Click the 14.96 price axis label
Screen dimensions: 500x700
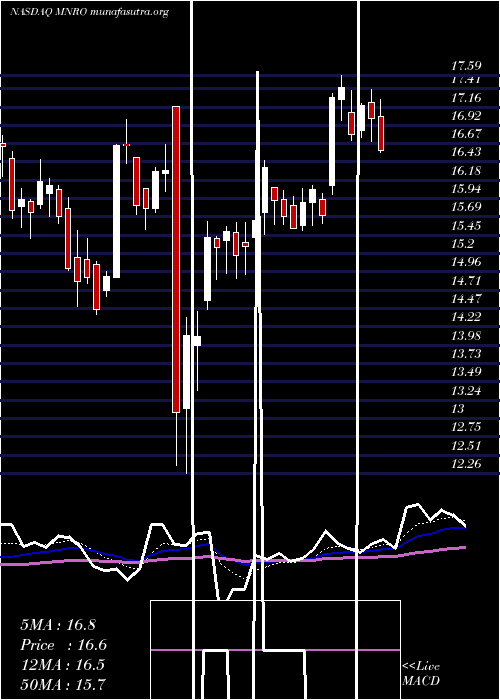click(x=466, y=262)
